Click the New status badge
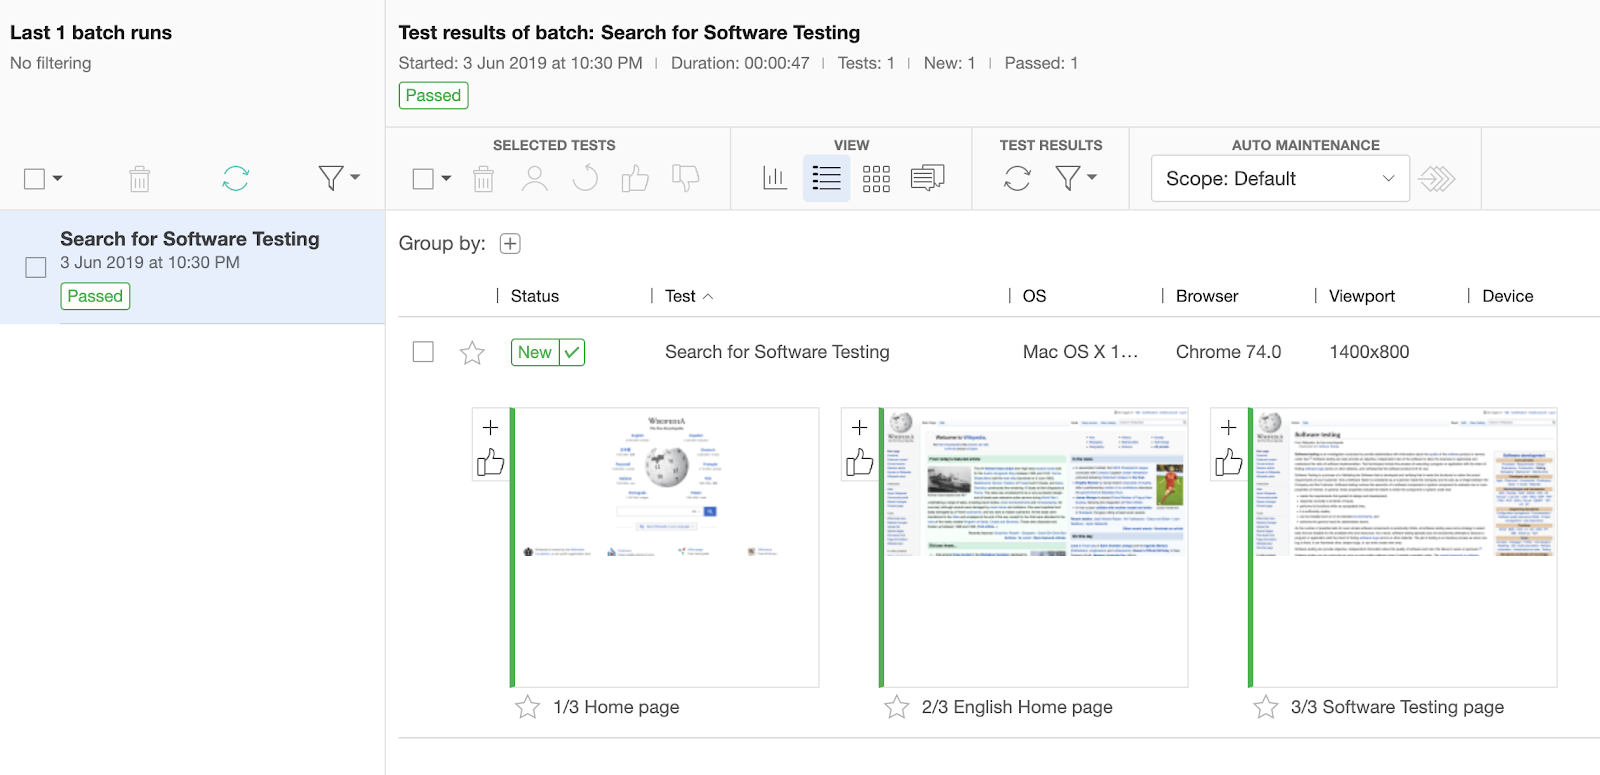This screenshot has width=1600, height=775. click(x=535, y=352)
